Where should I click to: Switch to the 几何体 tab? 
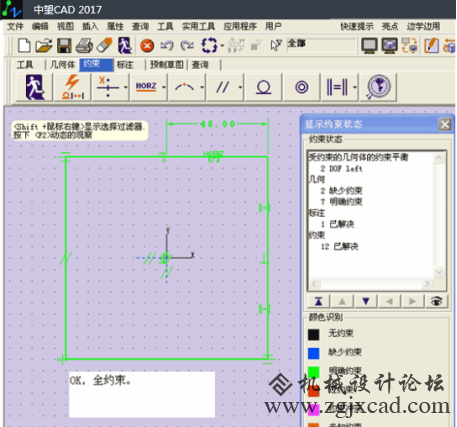pyautogui.click(x=62, y=65)
